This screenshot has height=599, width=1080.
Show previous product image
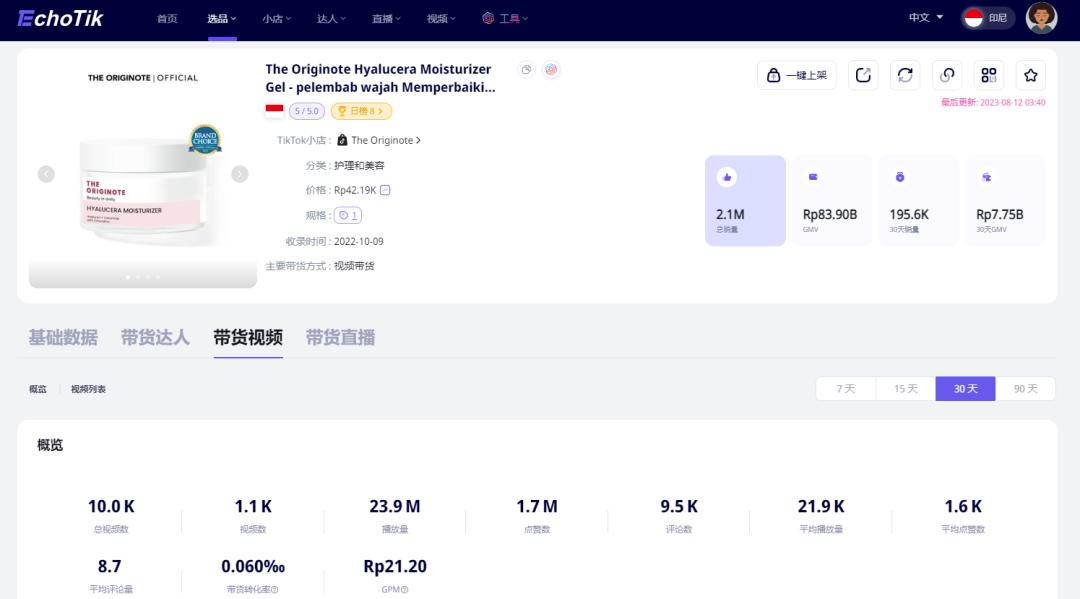tap(46, 174)
